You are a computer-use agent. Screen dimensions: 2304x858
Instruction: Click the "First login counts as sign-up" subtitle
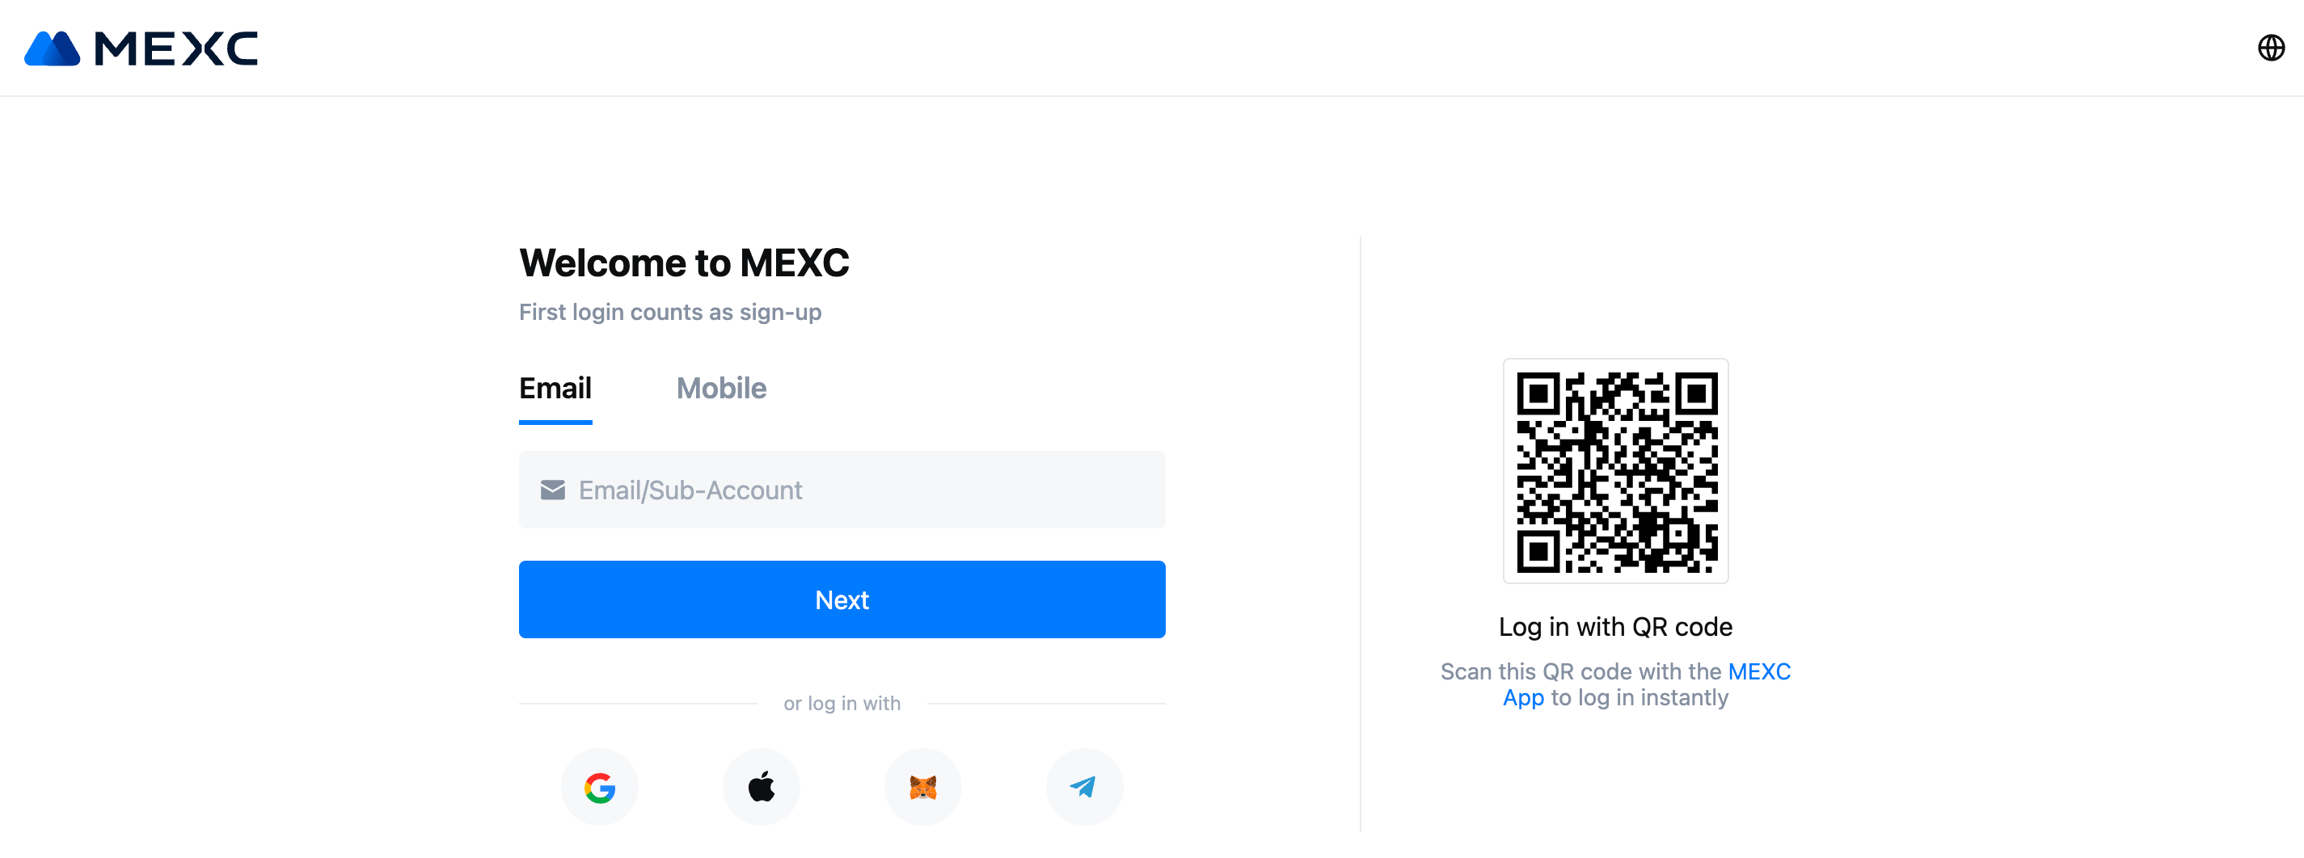670,313
